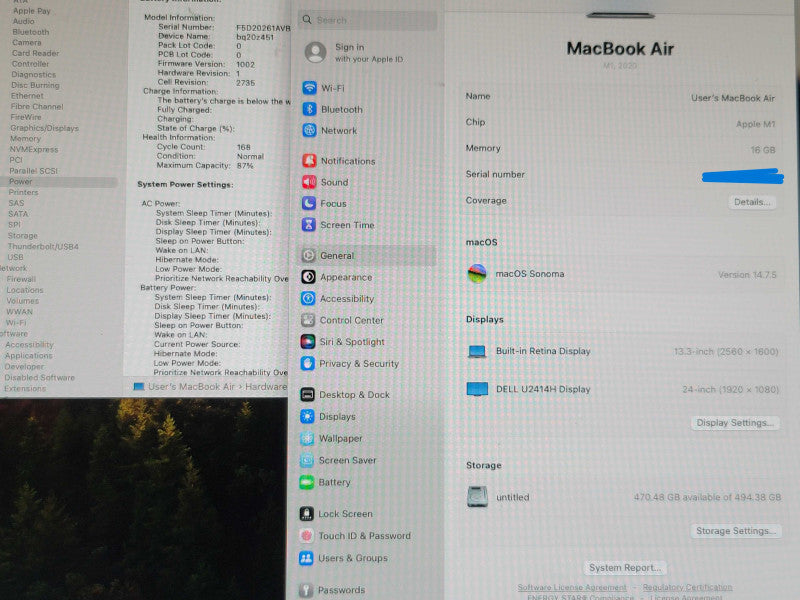The width and height of the screenshot is (800, 600).
Task: Click the Name value User's MacBook Air
Action: tap(733, 98)
